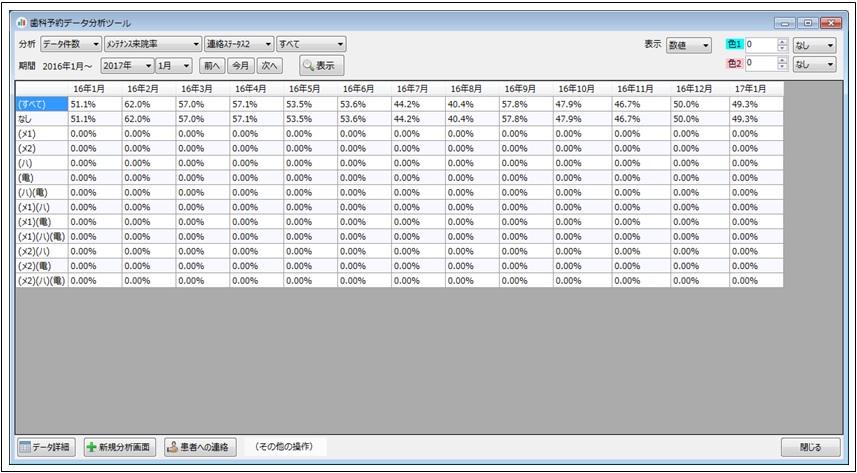
Task: Click the app chart icon in title bar
Action: [x=22, y=24]
